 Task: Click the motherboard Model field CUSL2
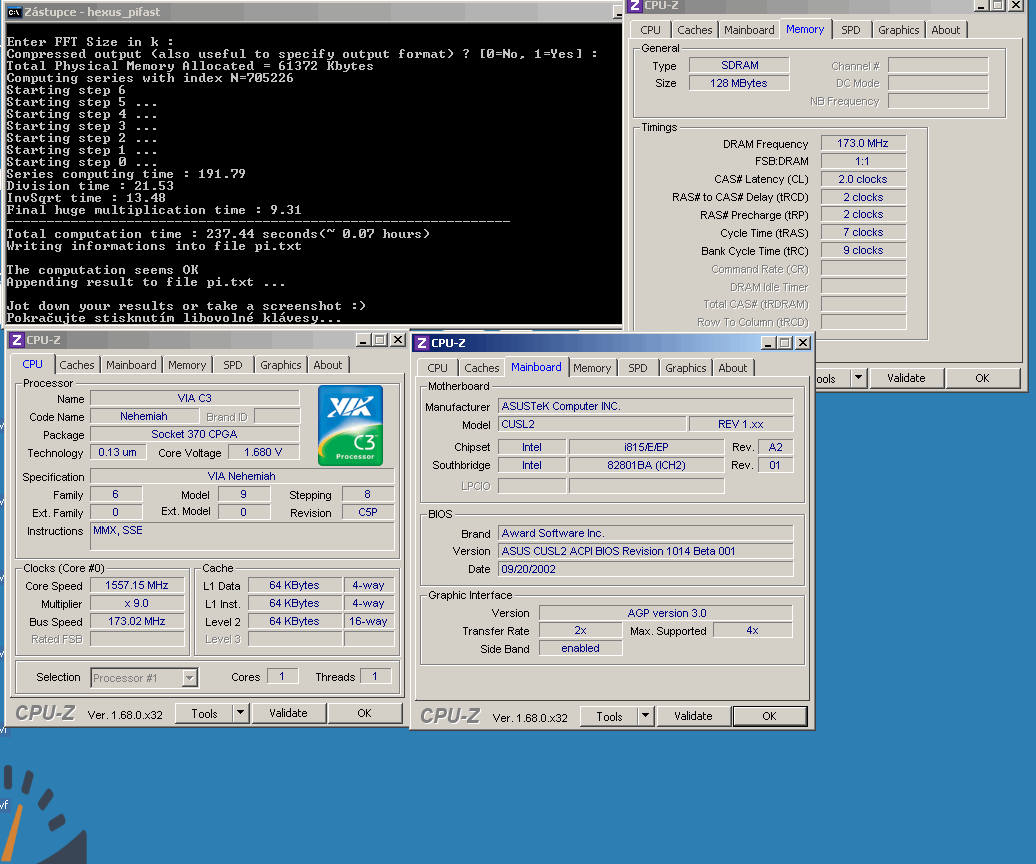[592, 424]
